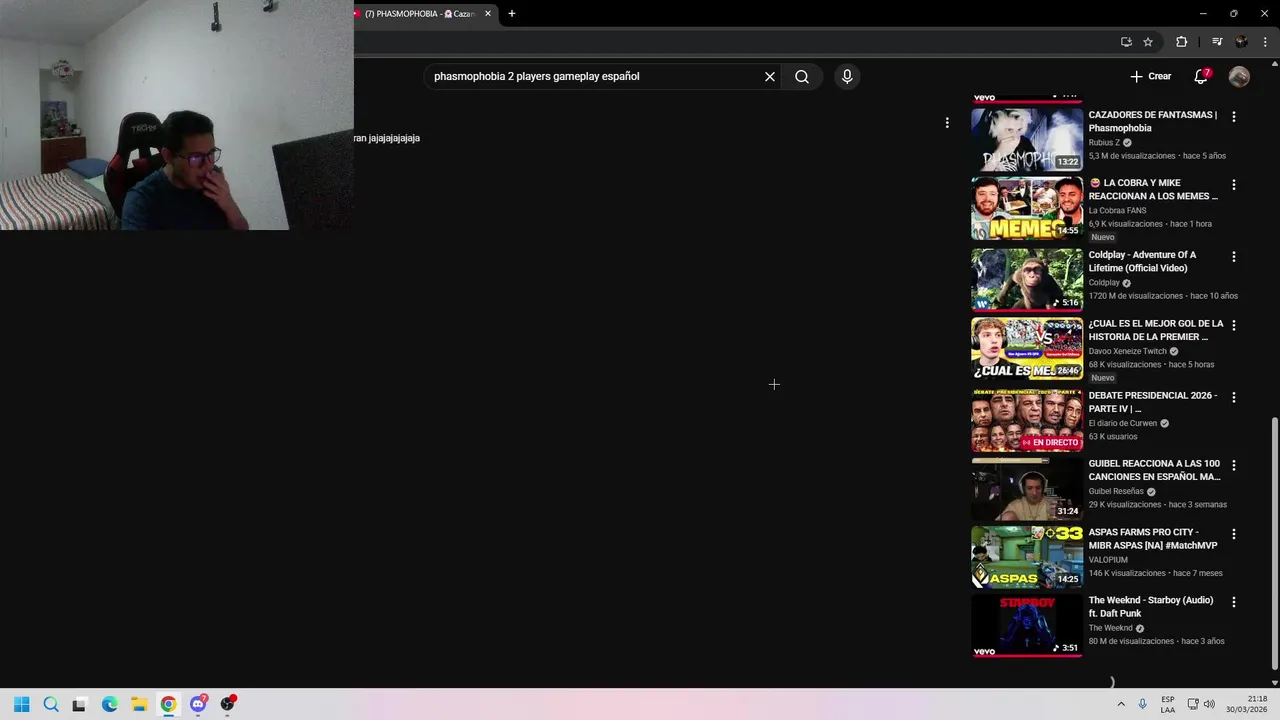Start voice search with the microphone
This screenshot has height=720, width=1280.
(x=847, y=76)
